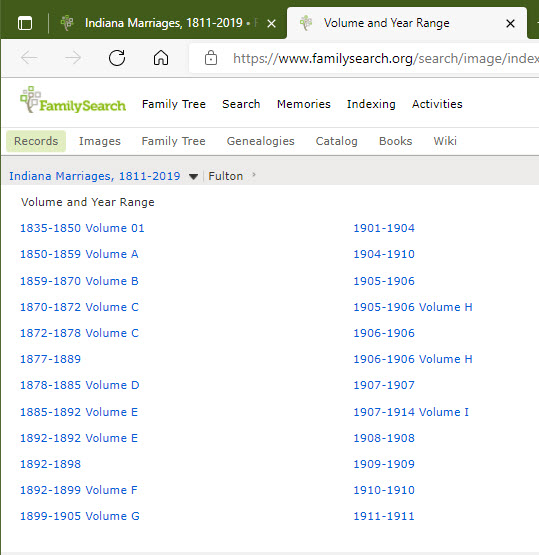
Task: Click the back navigation arrow
Action: click(x=29, y=58)
